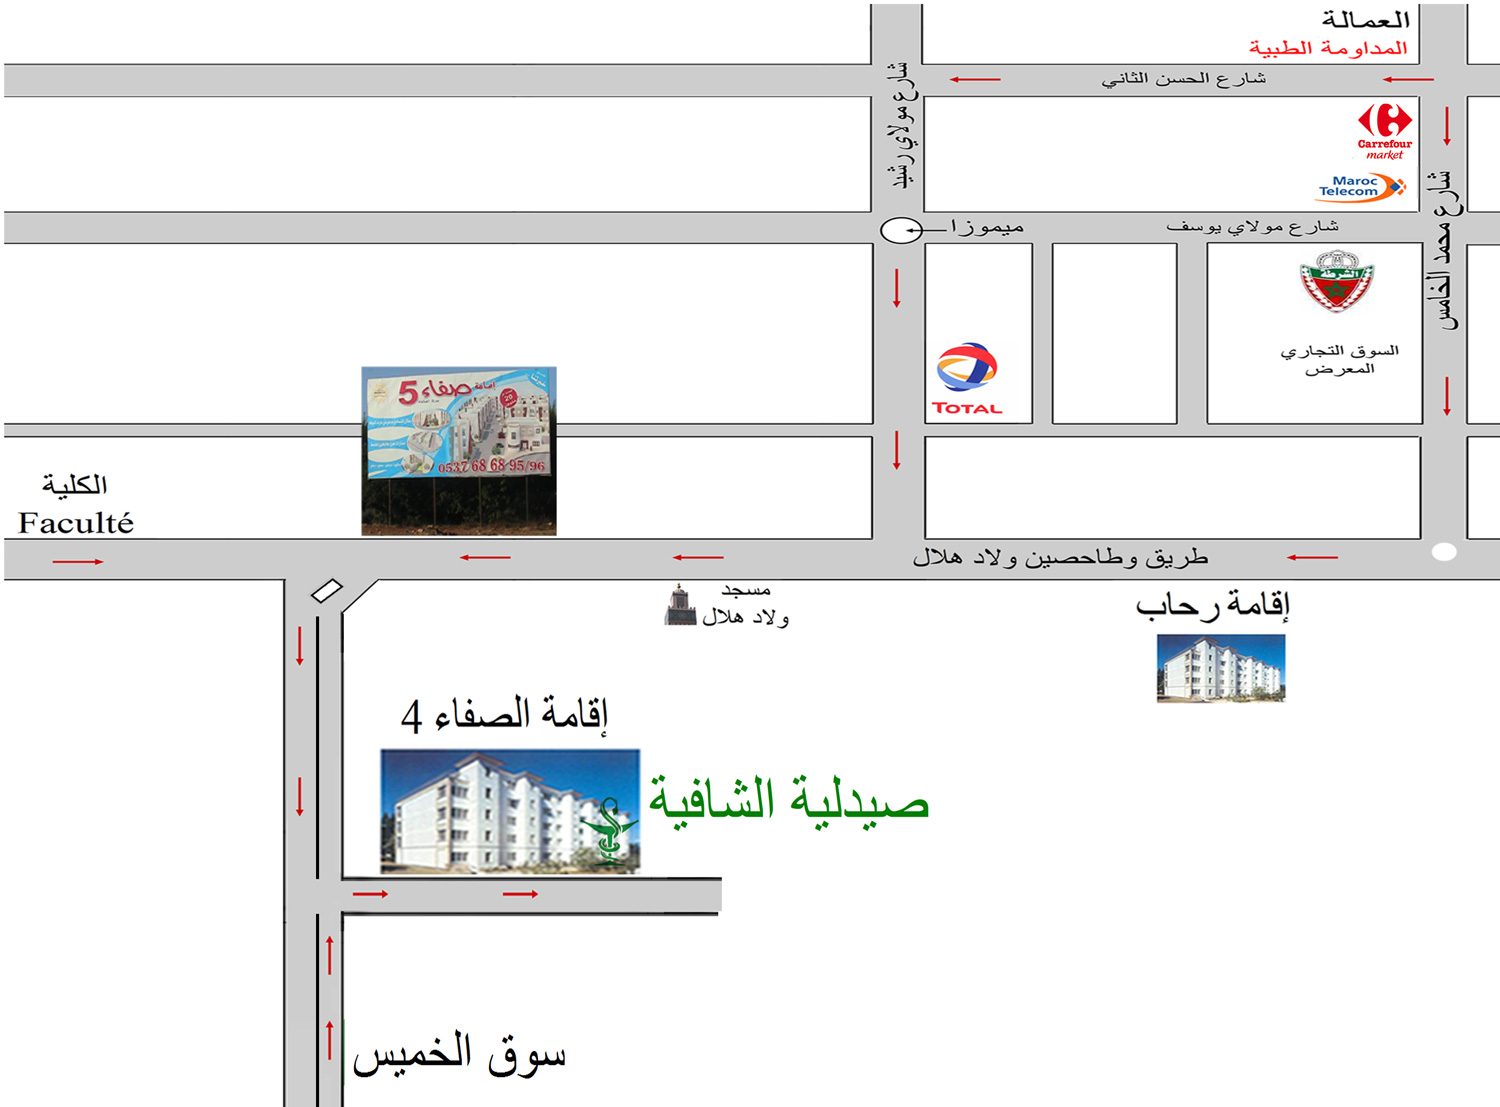
Task: Click the Total gas station logo
Action: tap(966, 378)
